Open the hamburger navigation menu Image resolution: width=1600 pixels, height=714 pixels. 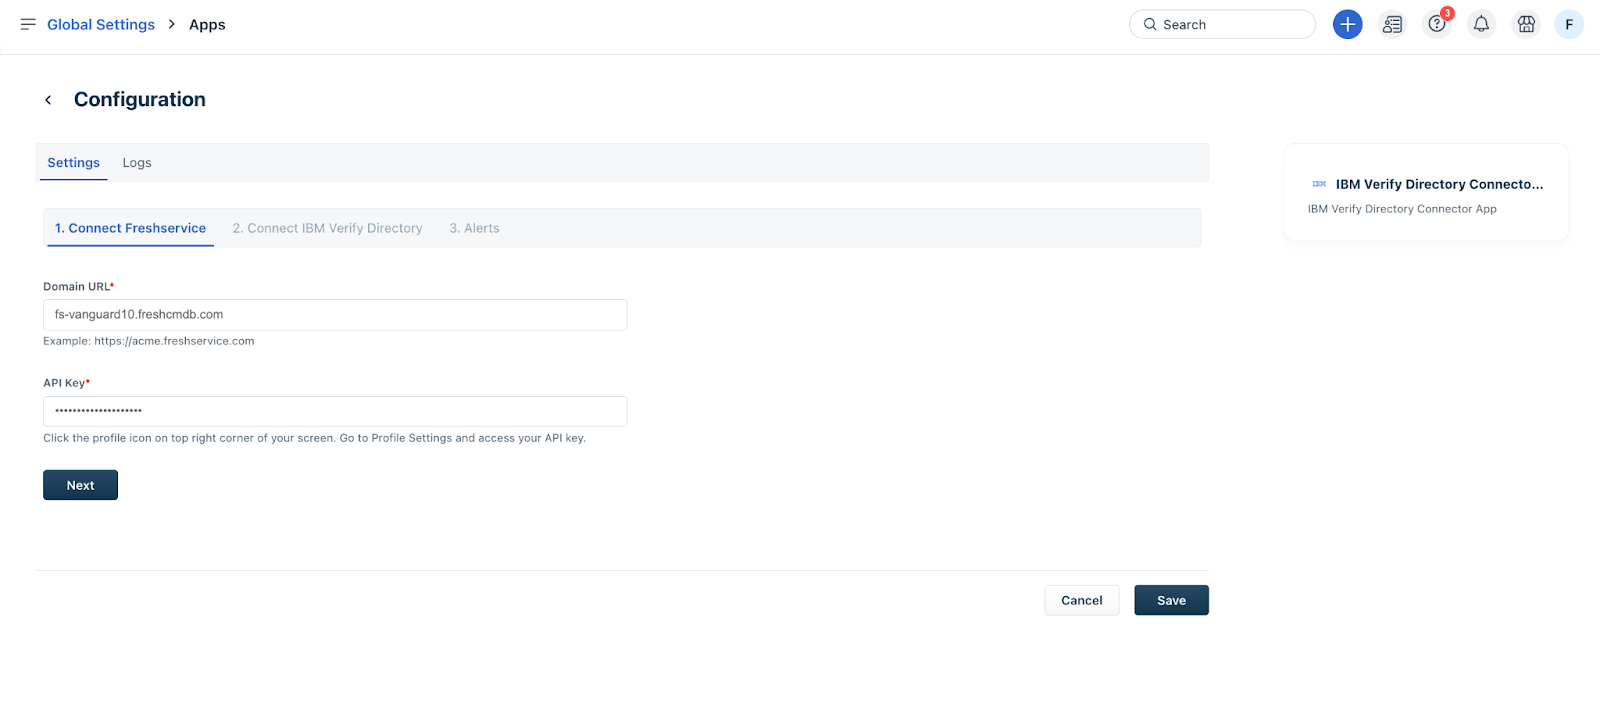[x=28, y=24]
